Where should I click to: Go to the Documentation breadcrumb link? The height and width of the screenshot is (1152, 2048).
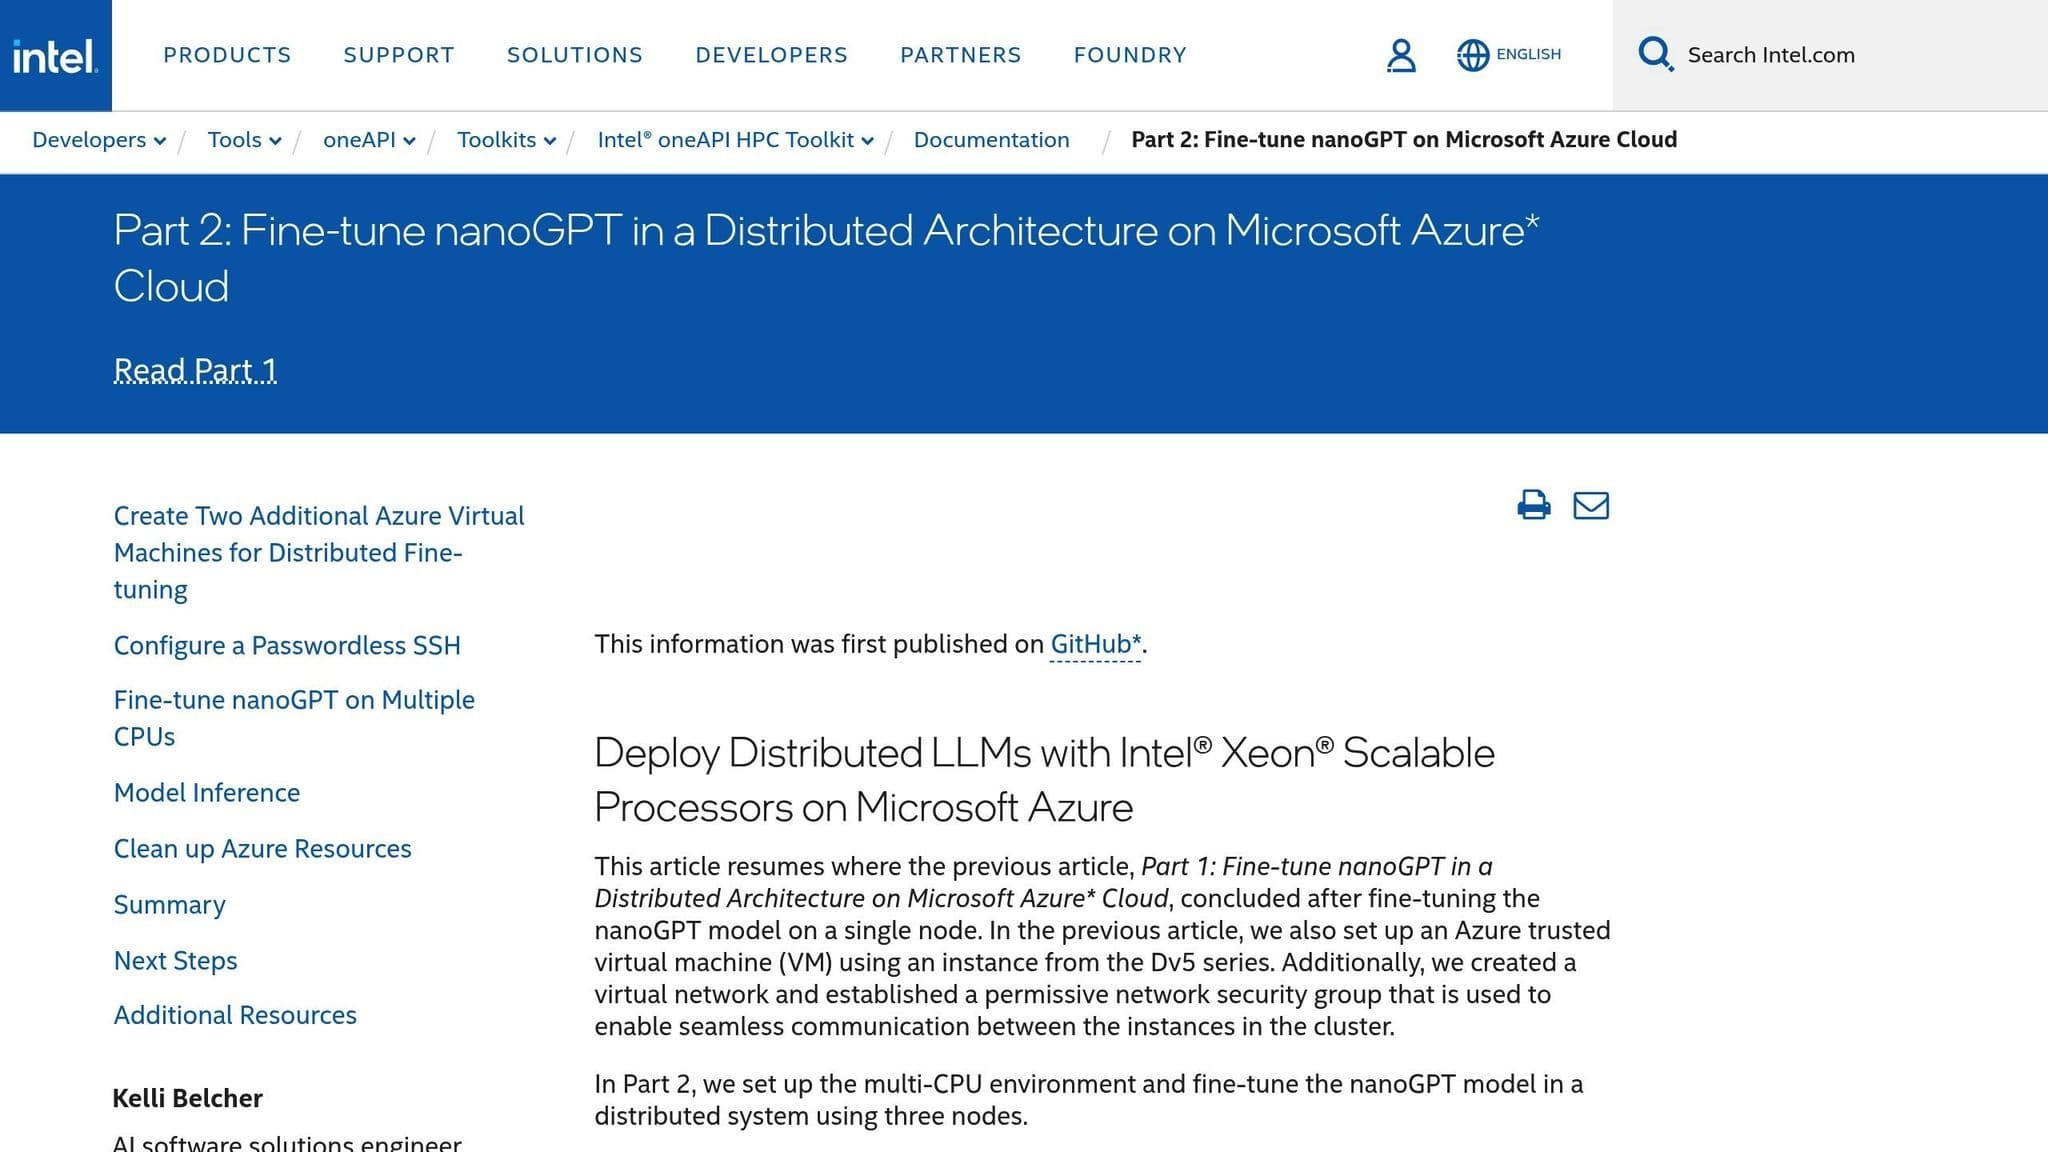pos(991,140)
